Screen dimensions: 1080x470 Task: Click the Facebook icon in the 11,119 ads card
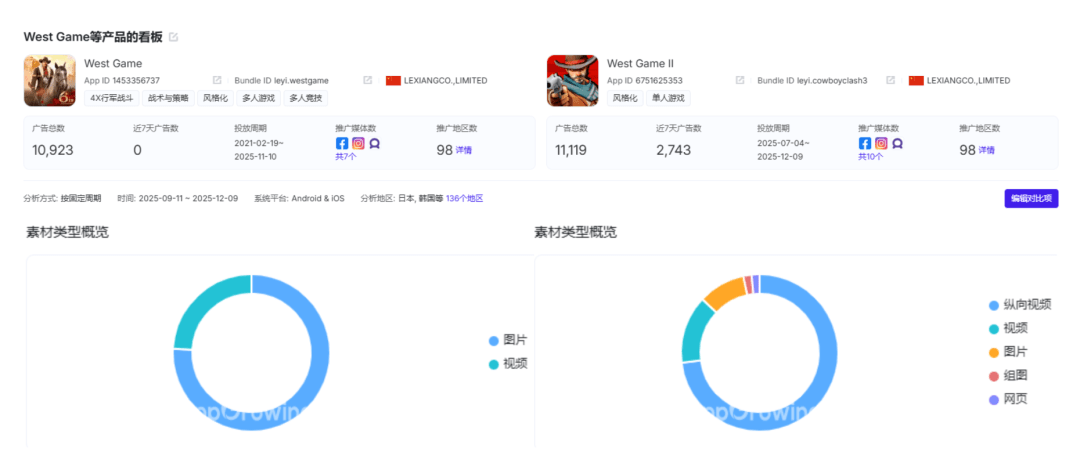point(865,143)
